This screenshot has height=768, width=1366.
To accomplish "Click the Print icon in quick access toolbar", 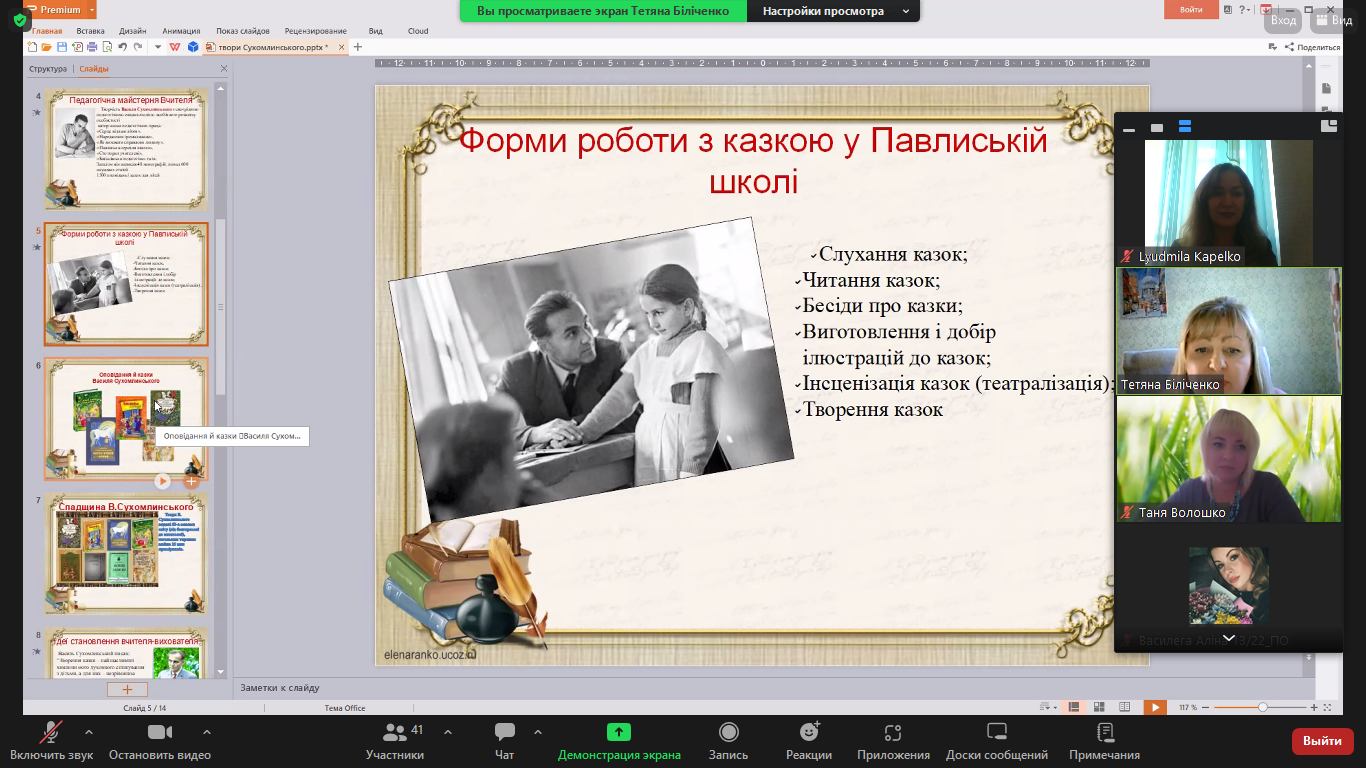I will [x=92, y=47].
